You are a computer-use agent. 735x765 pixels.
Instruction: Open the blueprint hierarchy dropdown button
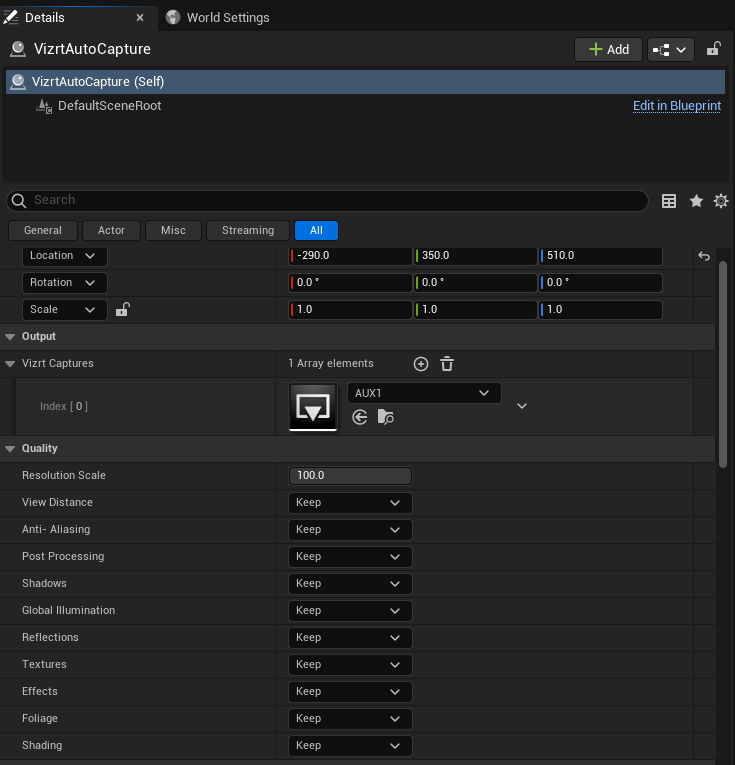coord(670,49)
